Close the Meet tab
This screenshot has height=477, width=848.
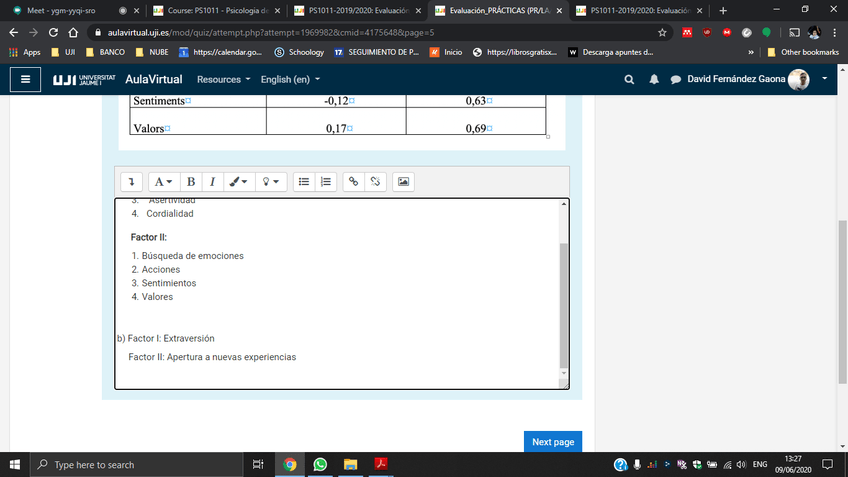(136, 10)
